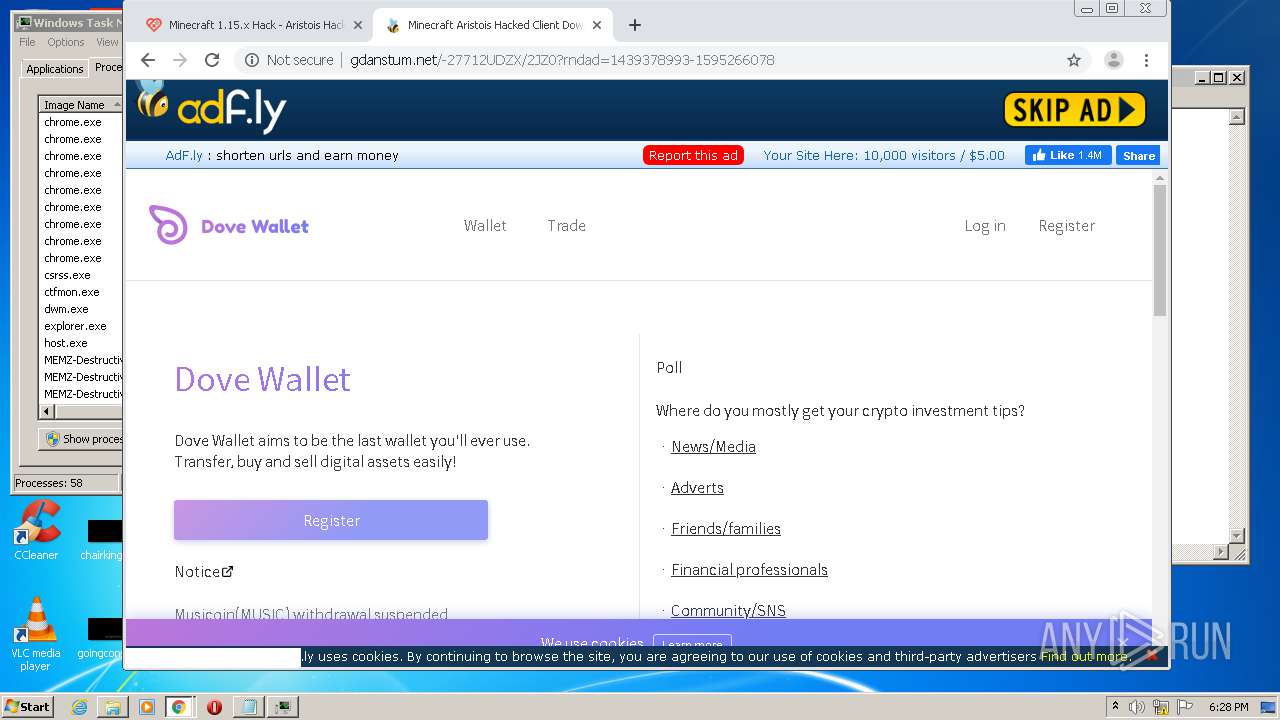Click the Facebook Like 1.4M button
This screenshot has height=720, width=1280.
pos(1067,155)
